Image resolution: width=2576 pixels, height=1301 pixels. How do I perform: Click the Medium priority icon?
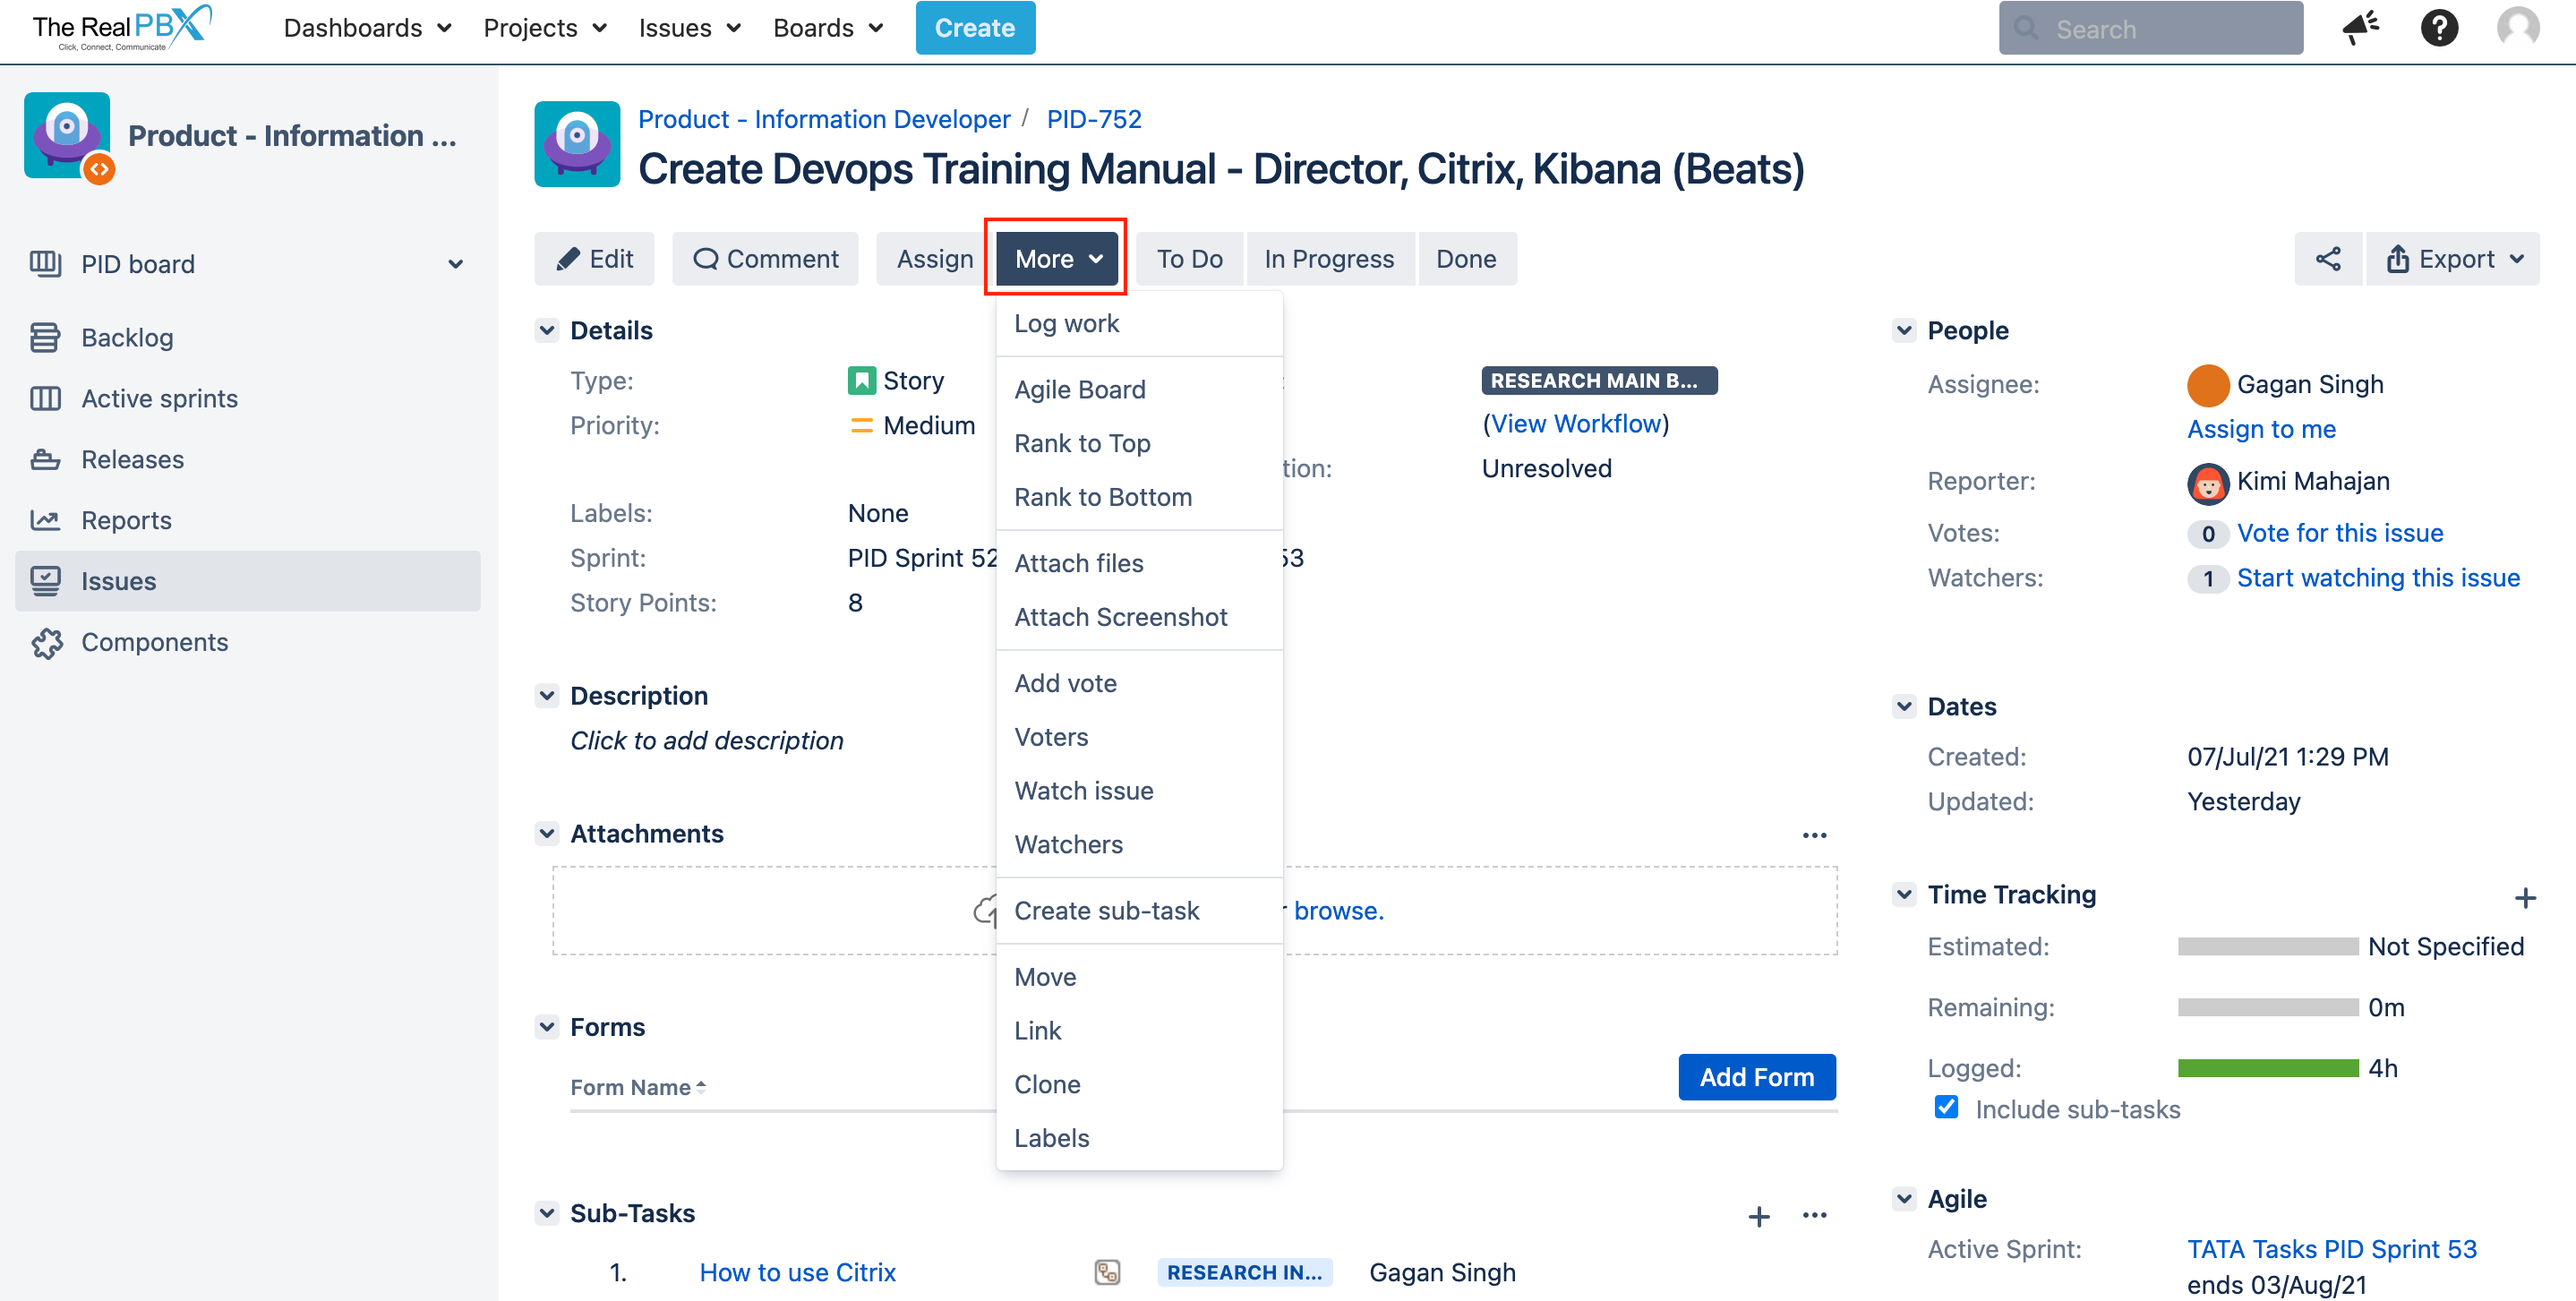tap(861, 426)
